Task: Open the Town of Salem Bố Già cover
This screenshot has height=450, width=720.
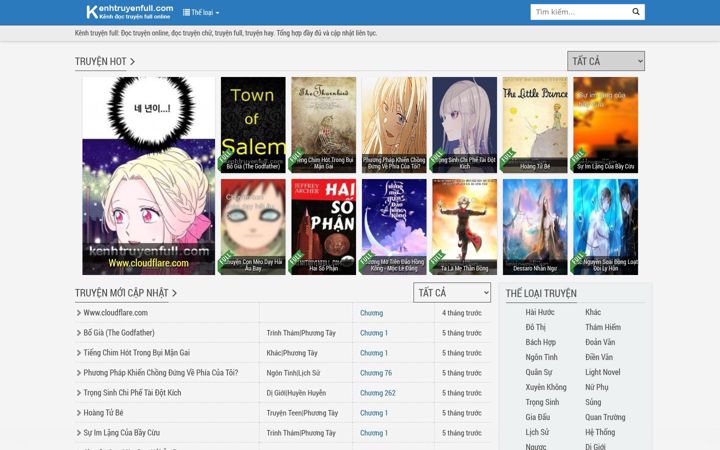Action: (253, 125)
